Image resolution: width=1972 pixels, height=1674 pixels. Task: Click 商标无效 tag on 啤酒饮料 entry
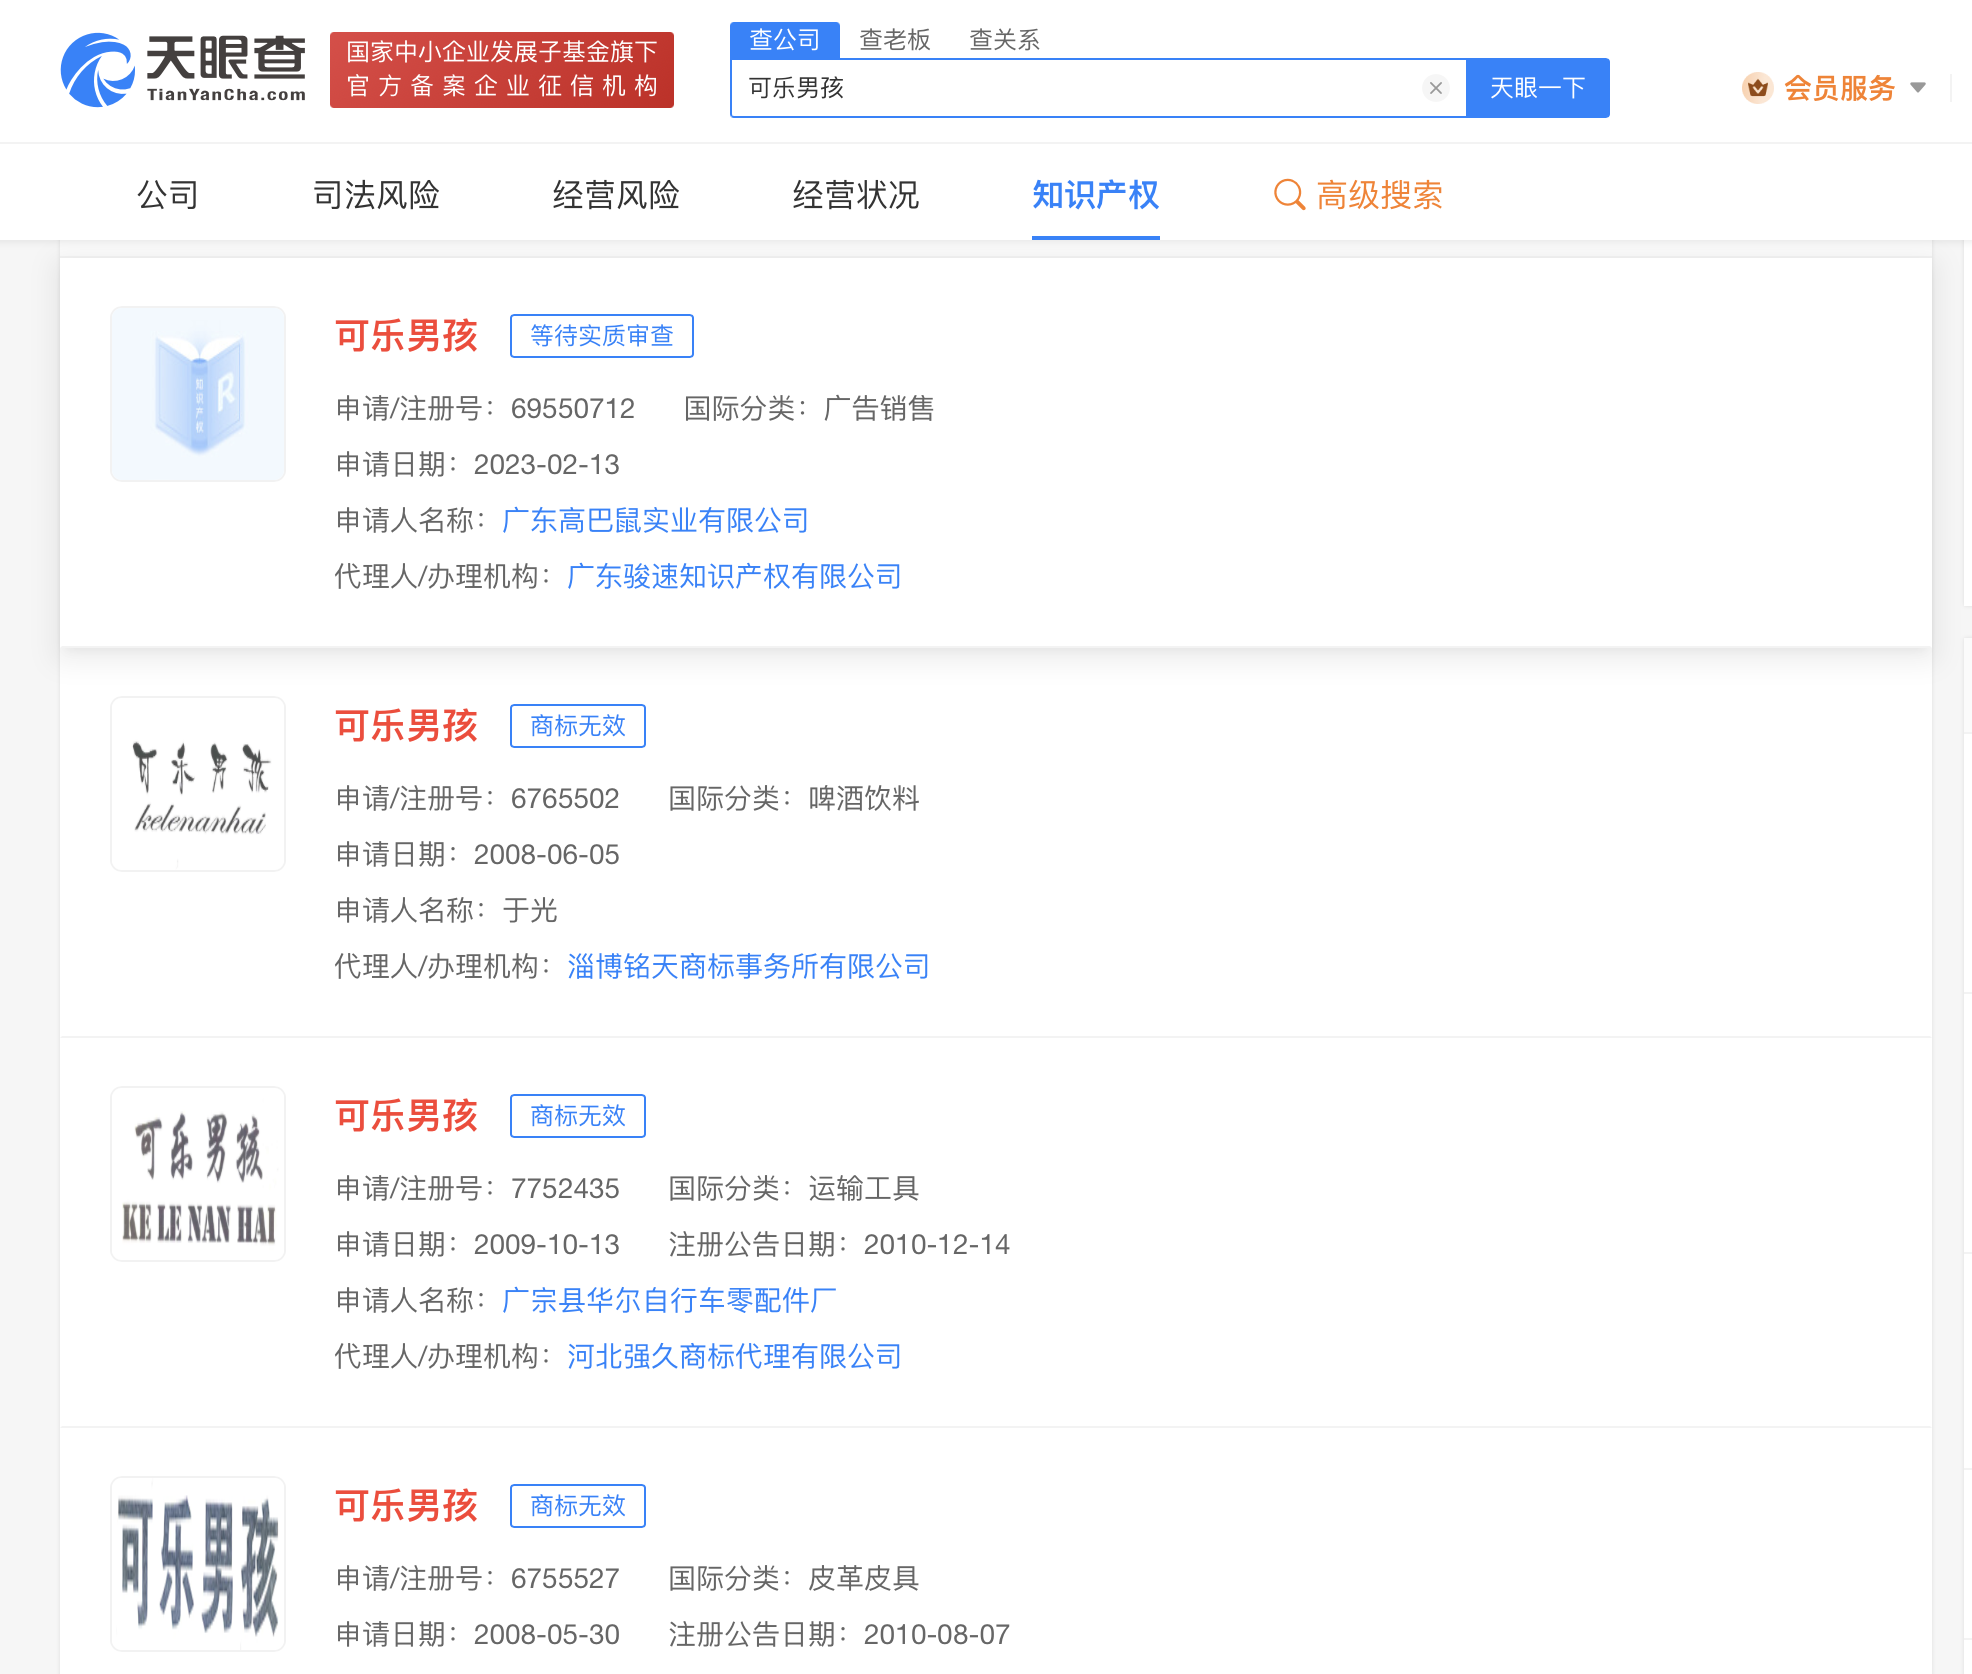[578, 726]
